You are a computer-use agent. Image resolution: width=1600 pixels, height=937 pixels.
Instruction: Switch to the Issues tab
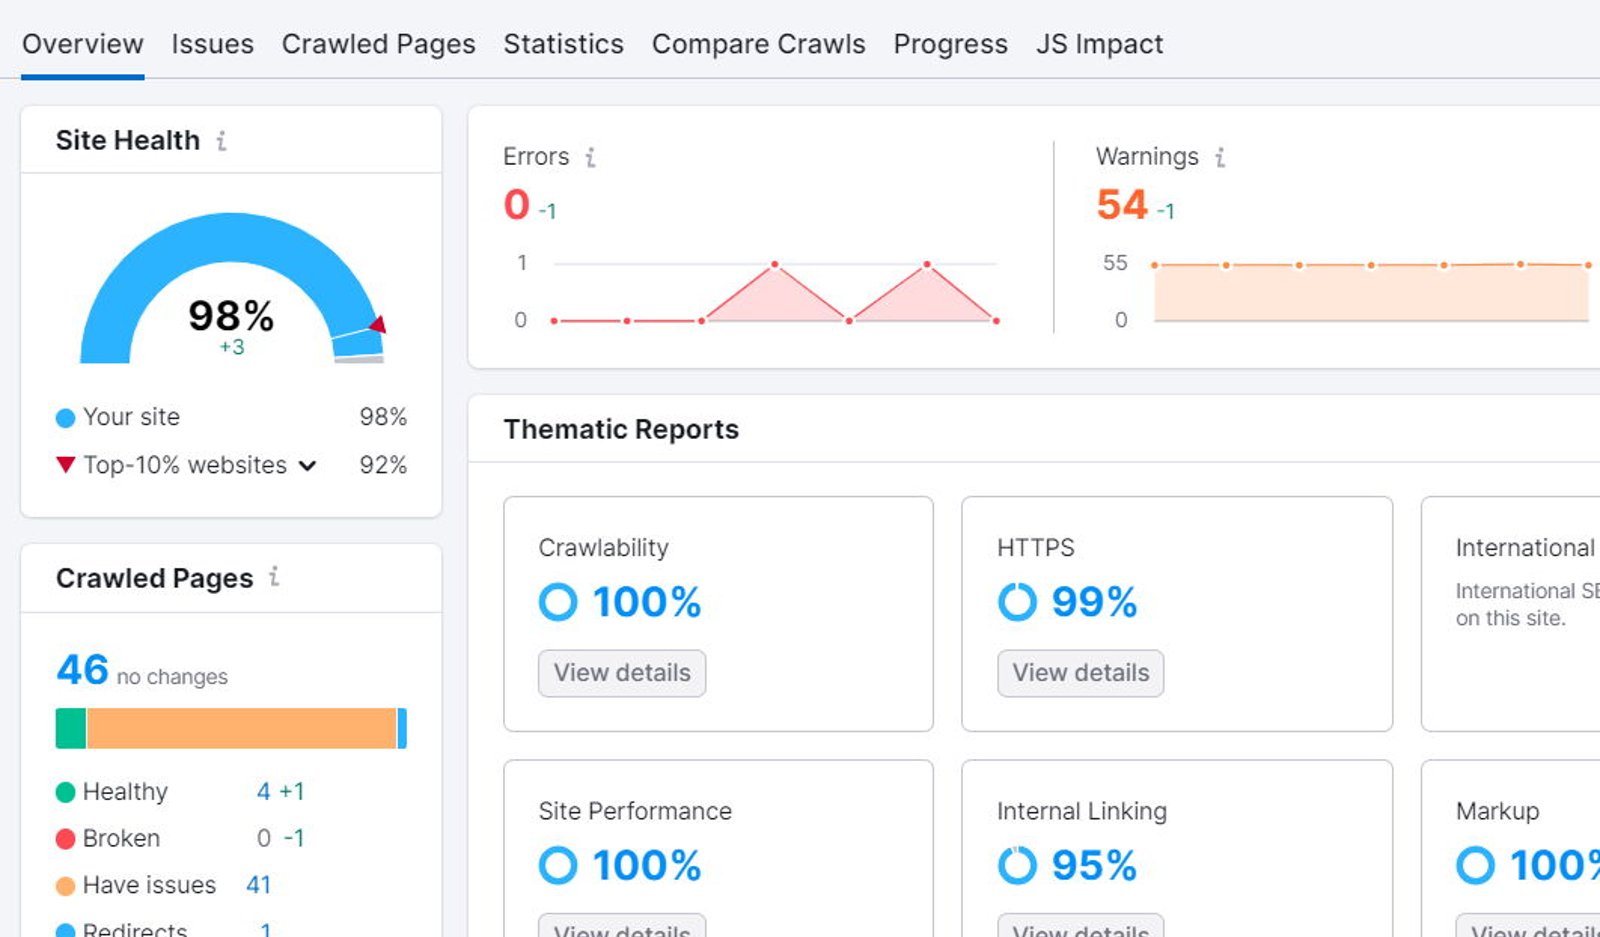[x=212, y=44]
